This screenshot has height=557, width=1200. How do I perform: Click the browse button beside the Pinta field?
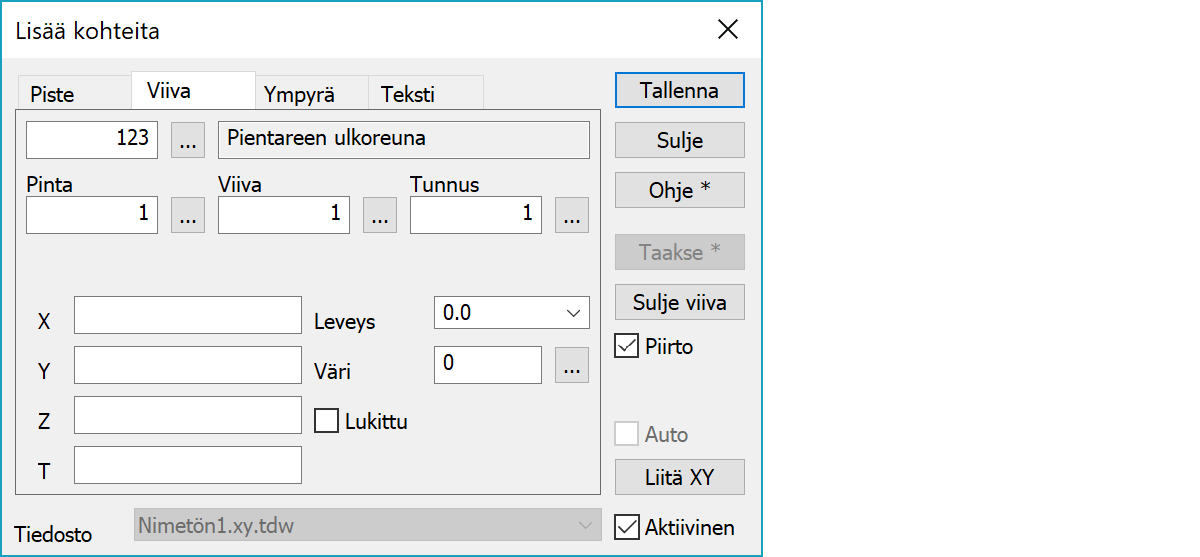click(188, 215)
